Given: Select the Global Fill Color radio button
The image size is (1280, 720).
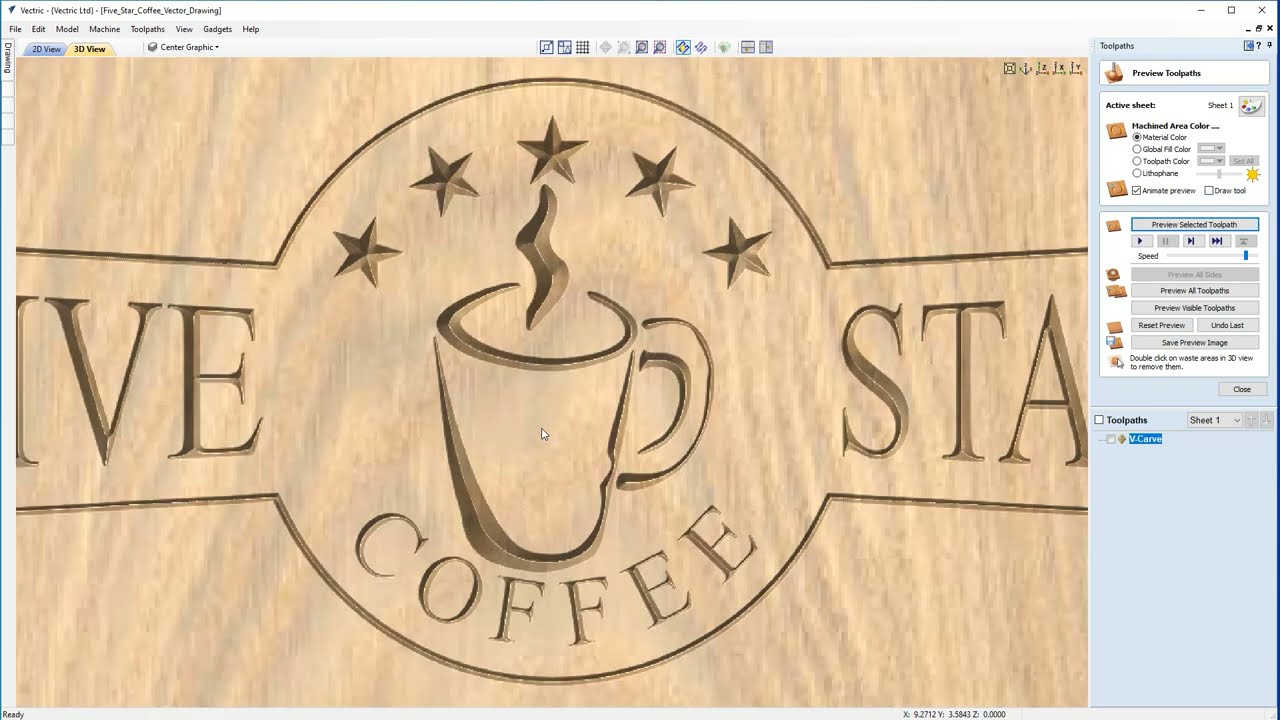Looking at the screenshot, I should pos(1137,149).
